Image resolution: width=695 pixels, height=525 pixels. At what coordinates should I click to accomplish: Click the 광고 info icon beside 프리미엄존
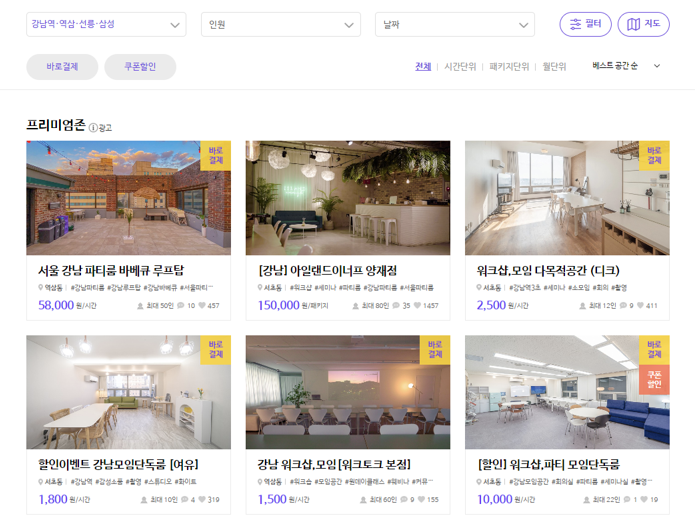[93, 128]
